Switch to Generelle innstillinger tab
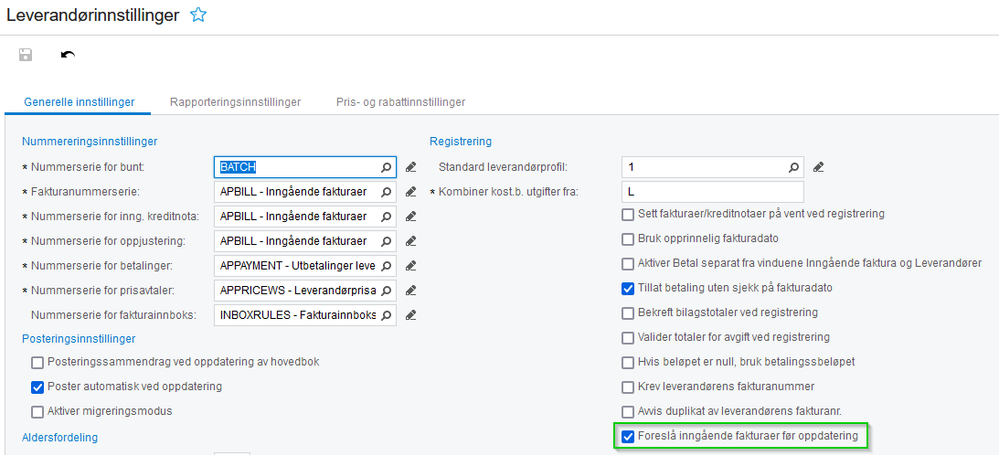This screenshot has height=455, width=999. click(x=79, y=102)
